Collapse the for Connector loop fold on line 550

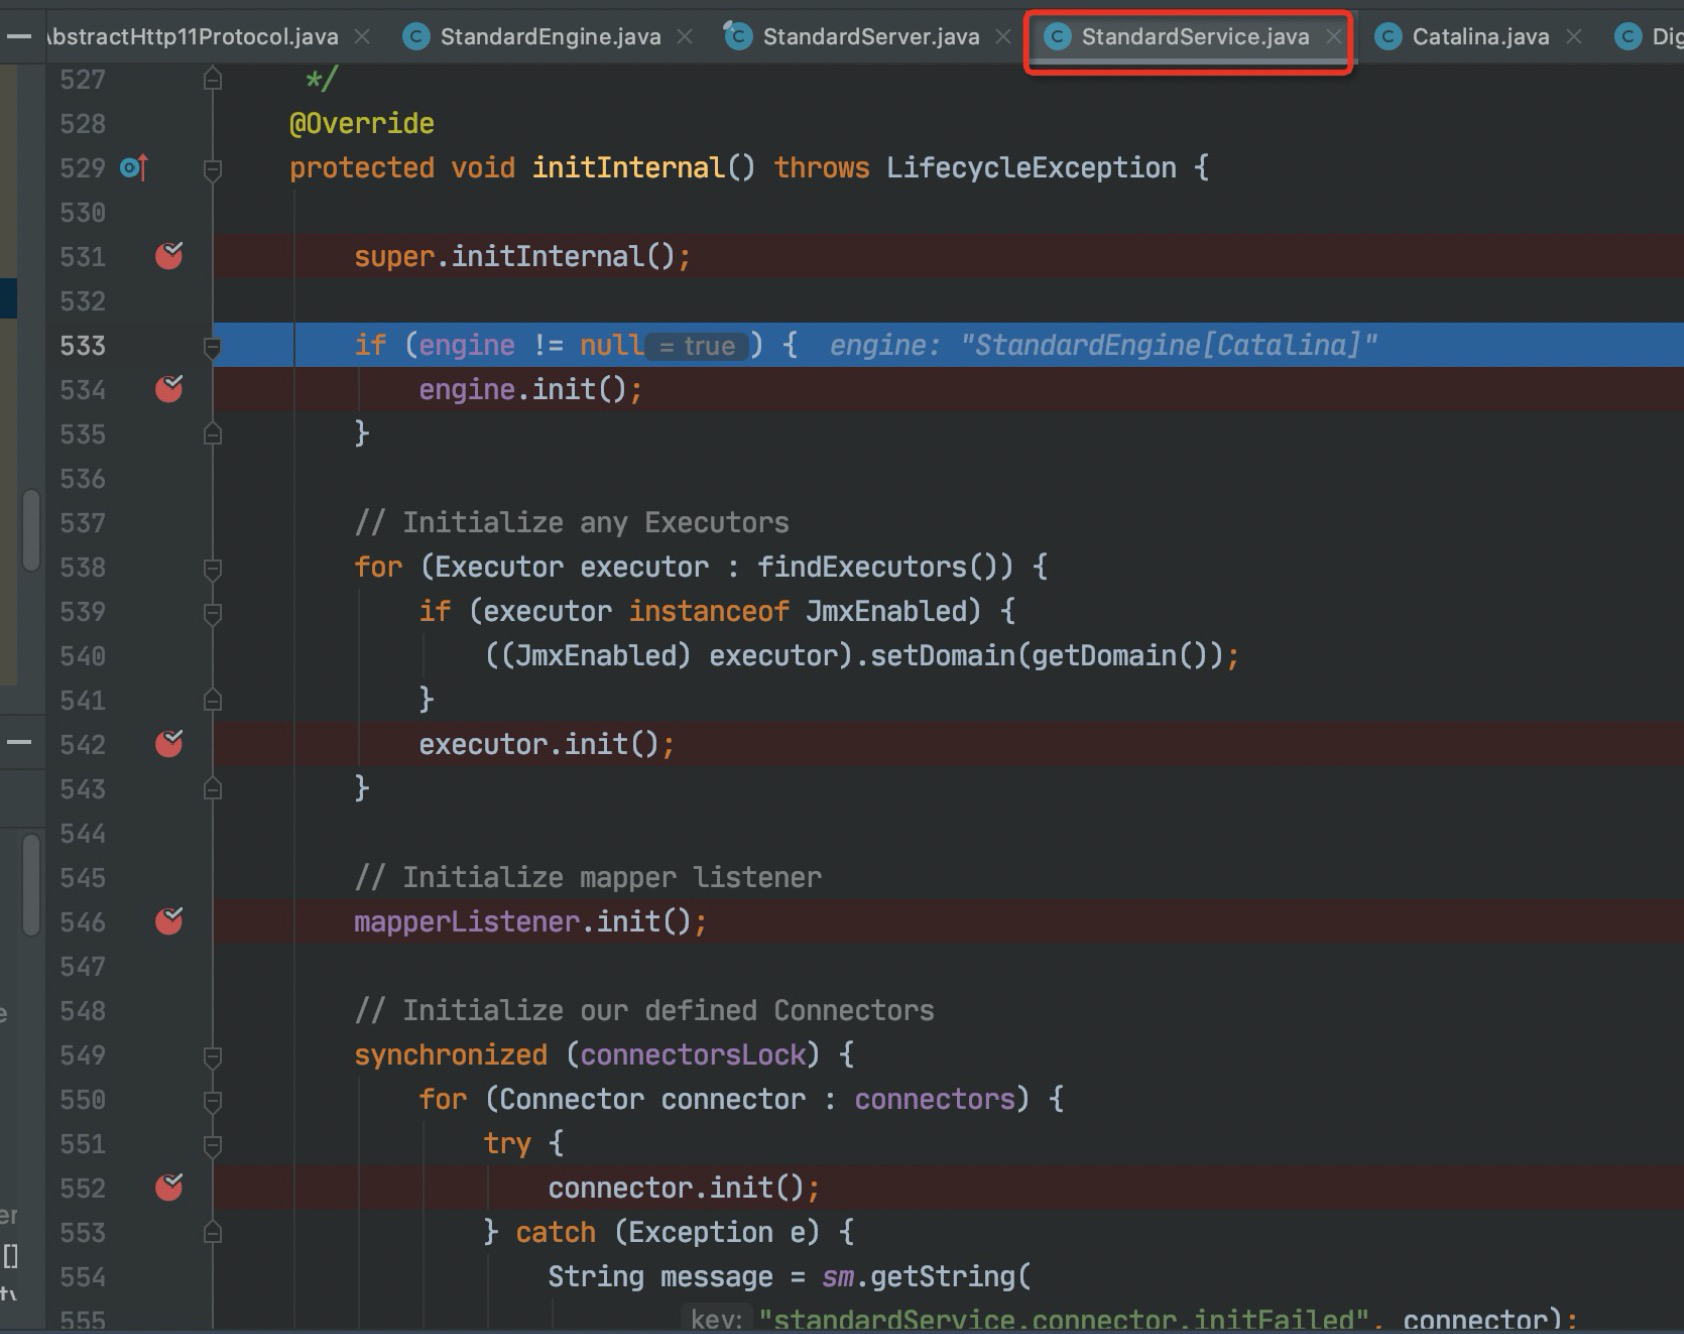tap(212, 1101)
